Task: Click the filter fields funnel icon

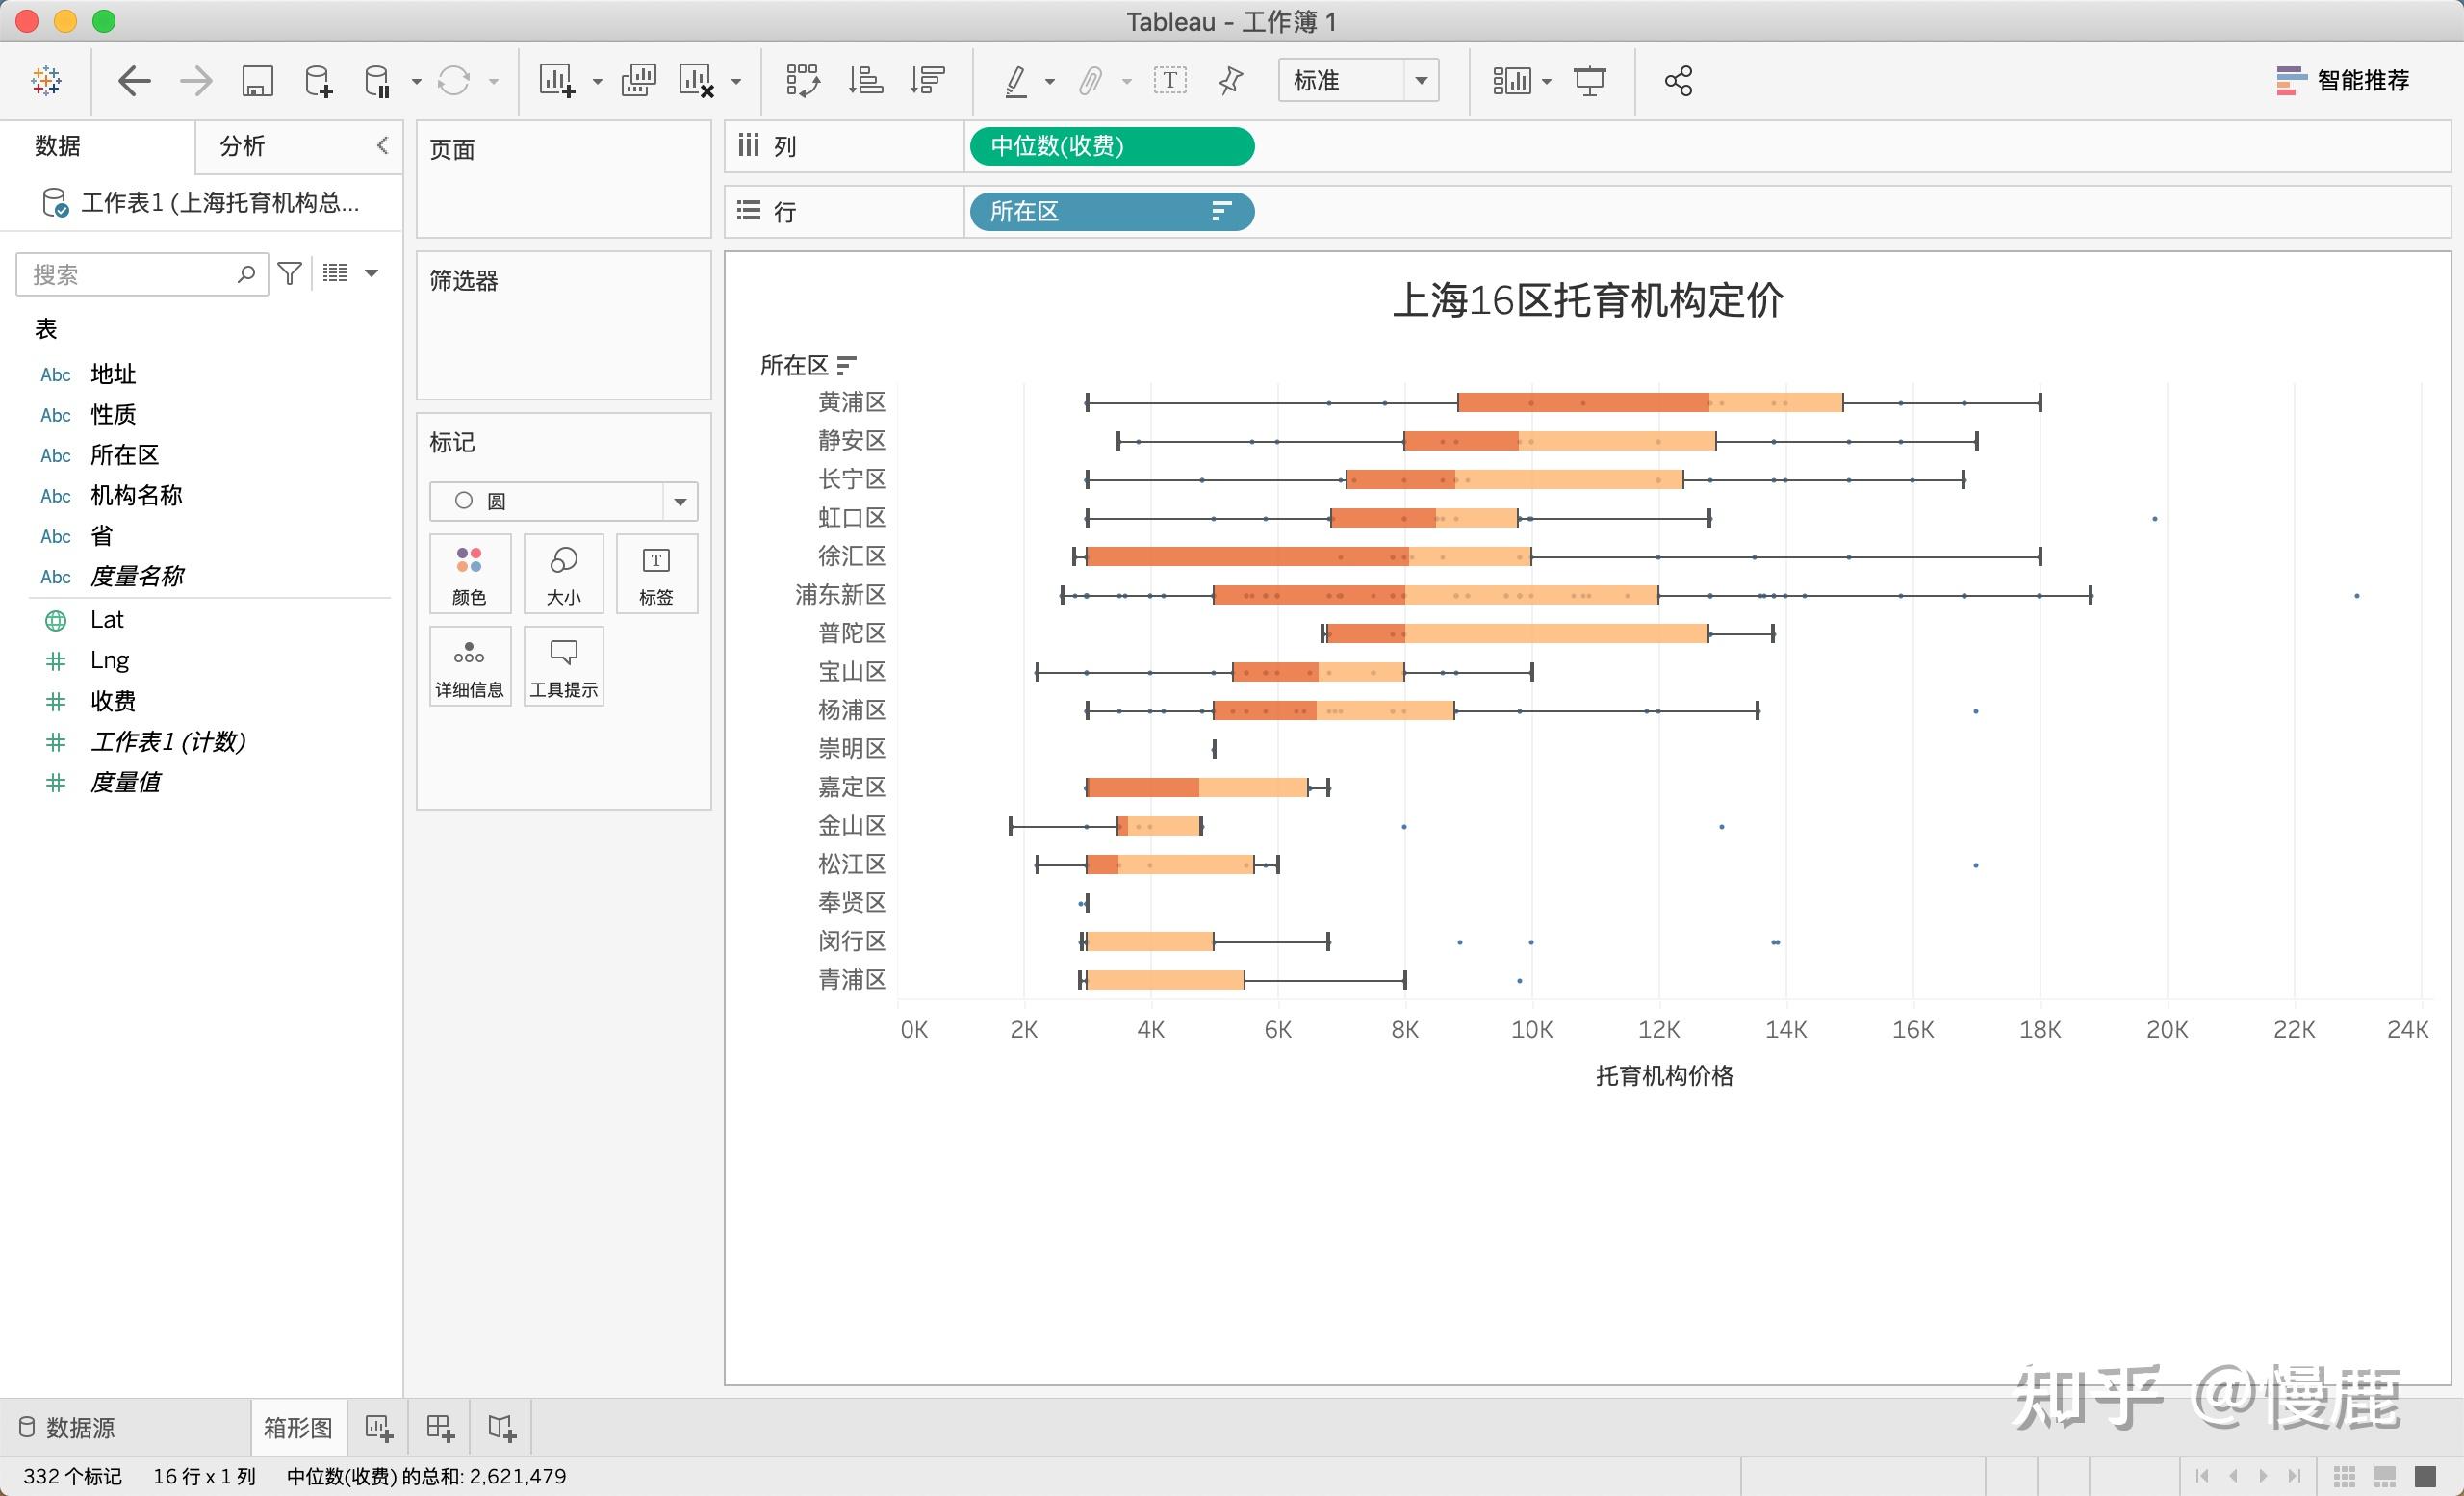Action: [x=290, y=273]
